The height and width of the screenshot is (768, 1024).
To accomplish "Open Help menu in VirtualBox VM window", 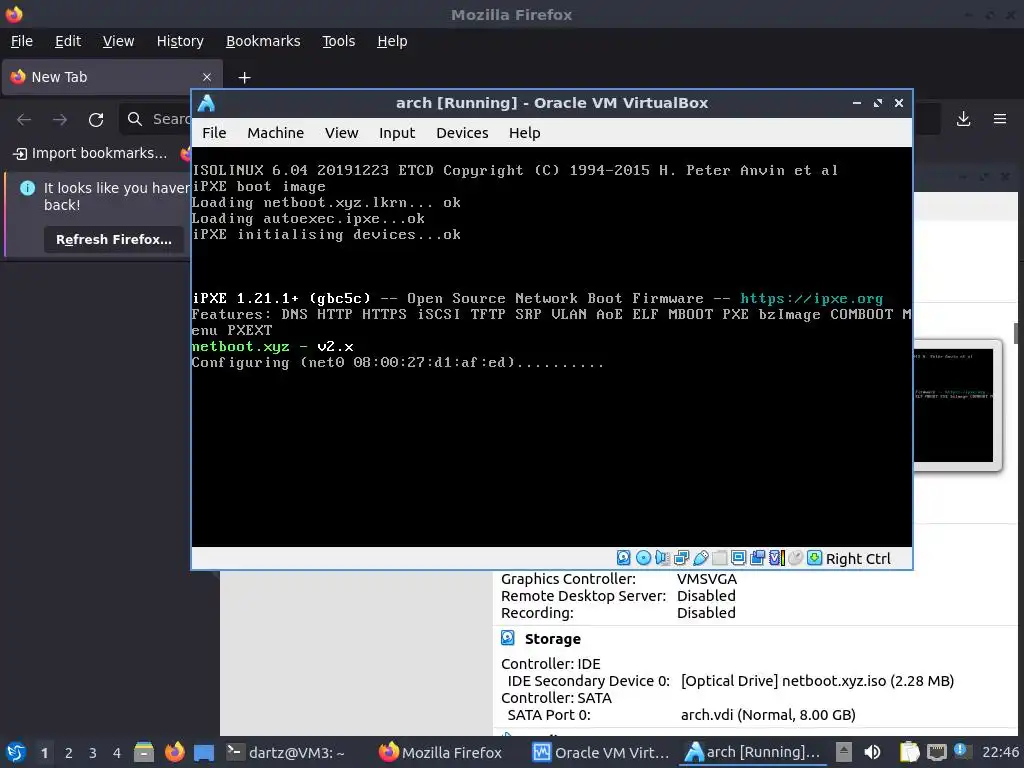I will point(524,133).
